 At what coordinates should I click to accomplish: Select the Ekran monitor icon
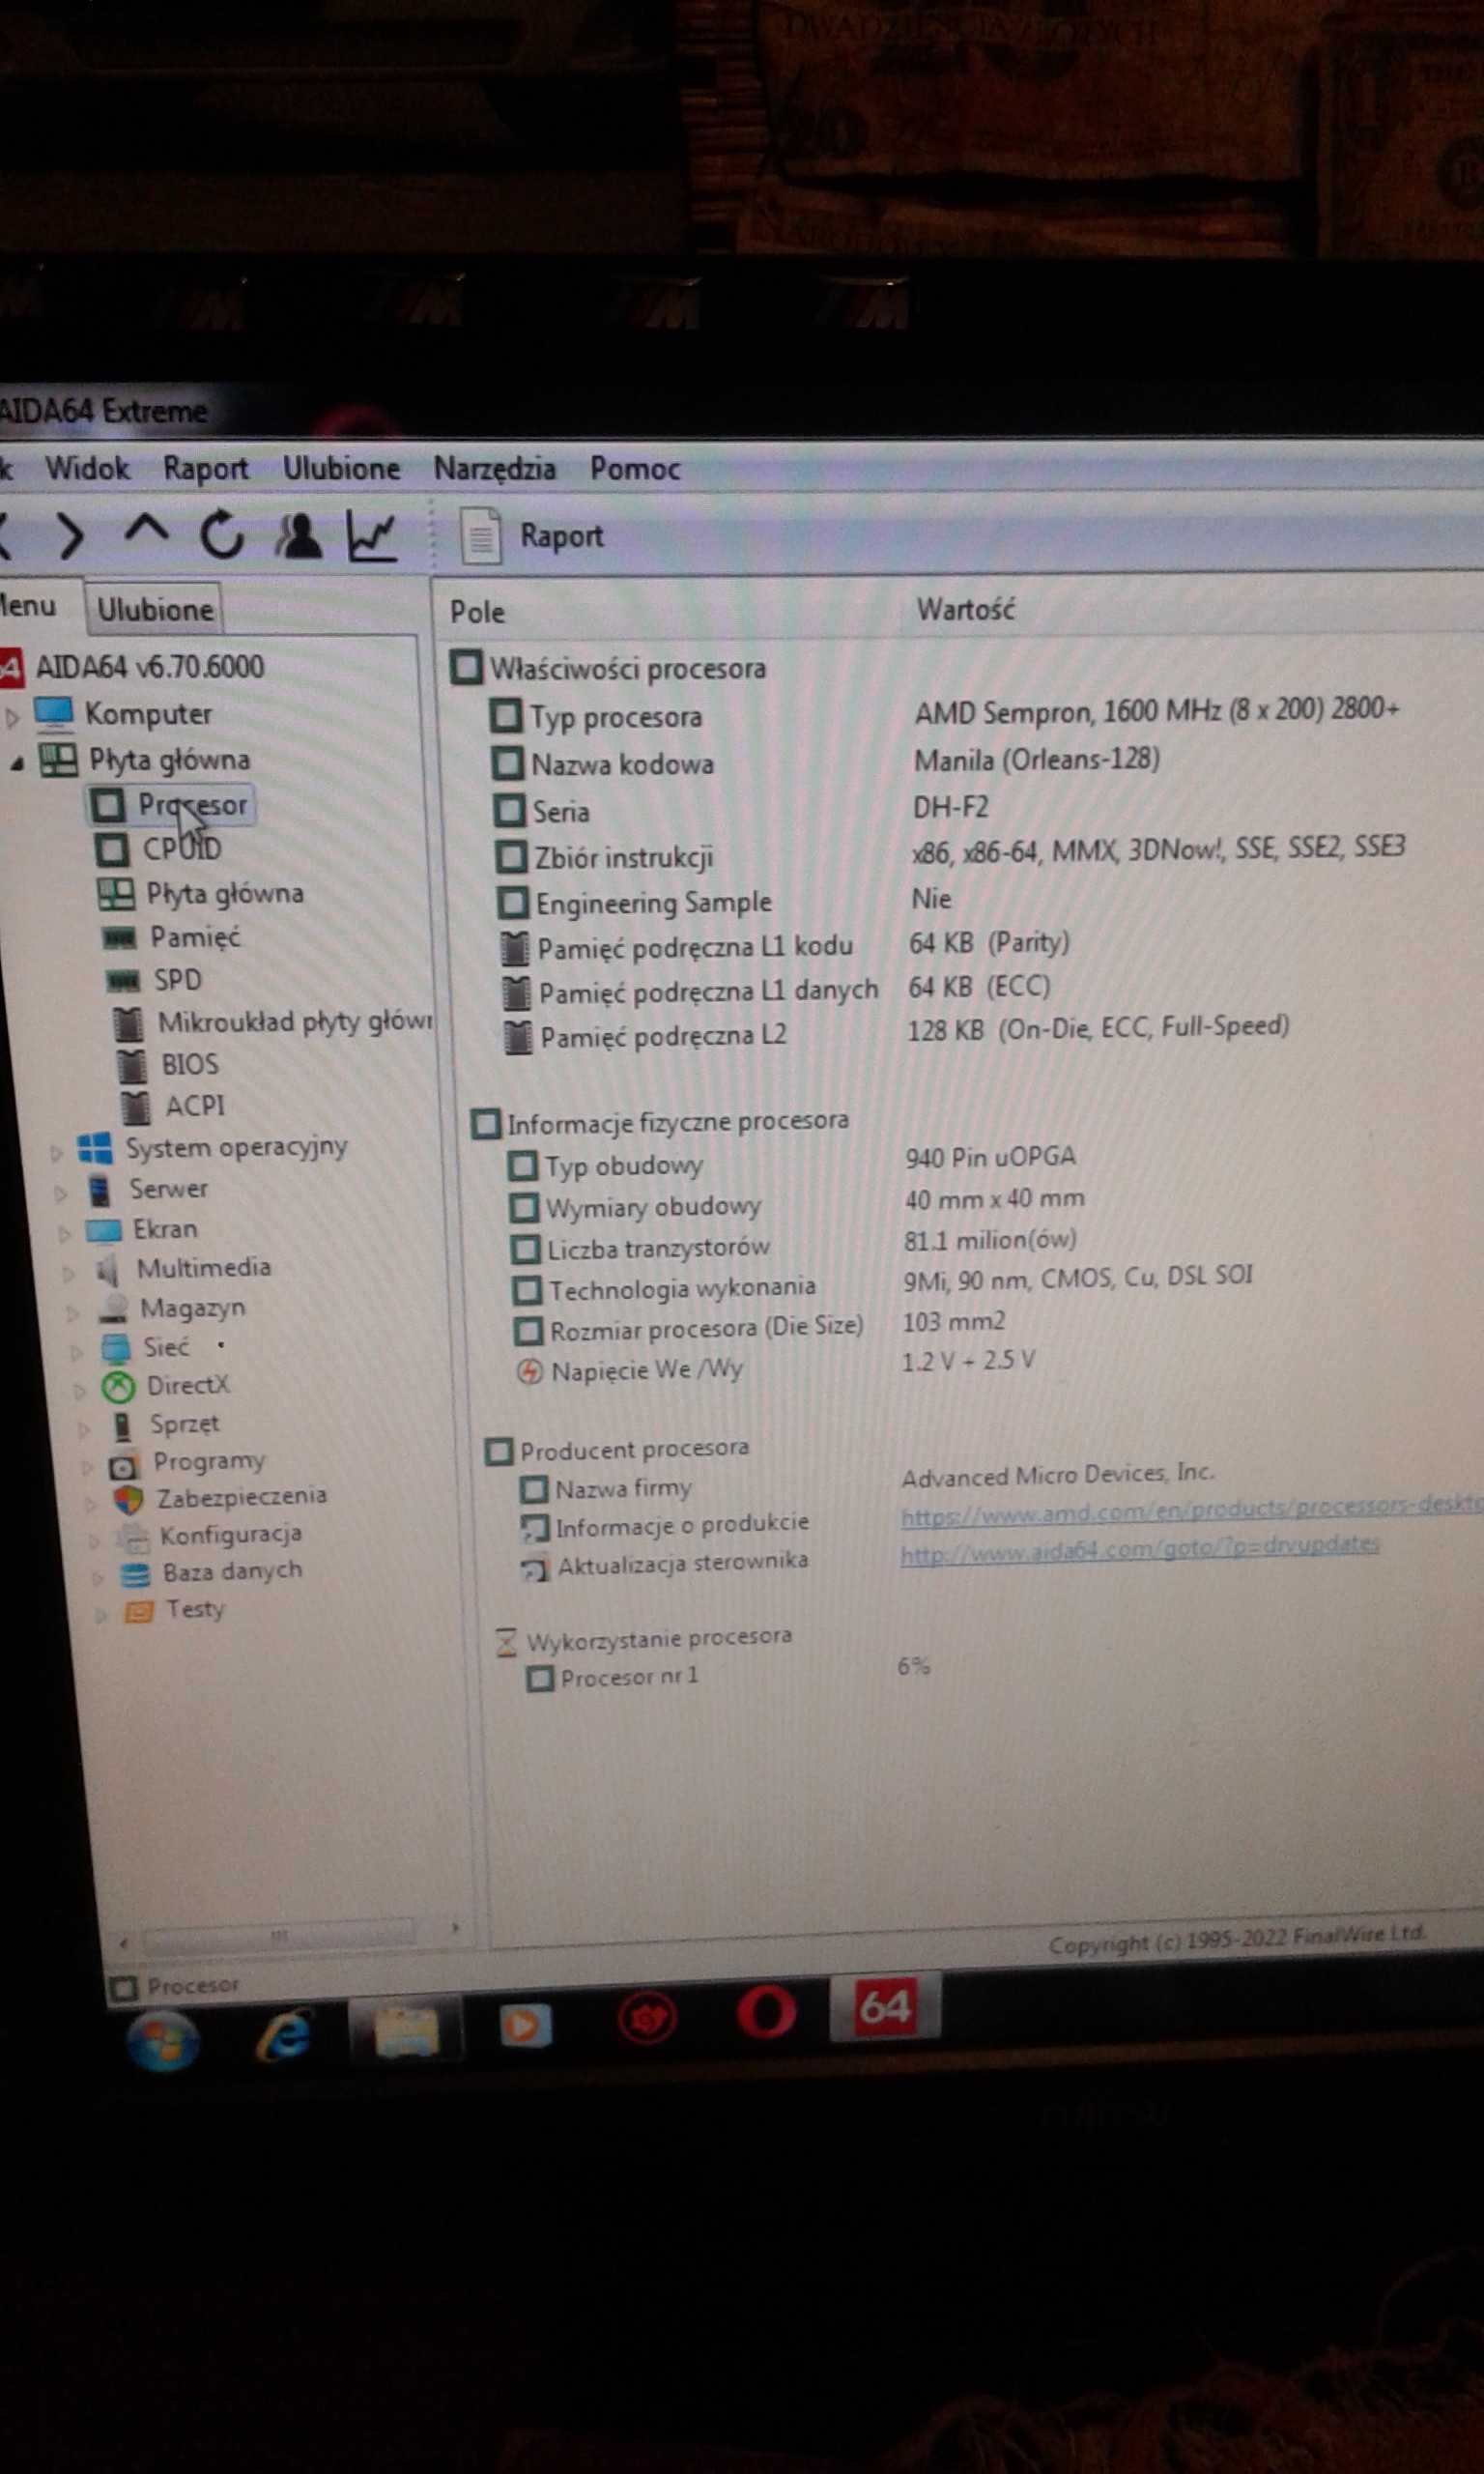point(104,1230)
